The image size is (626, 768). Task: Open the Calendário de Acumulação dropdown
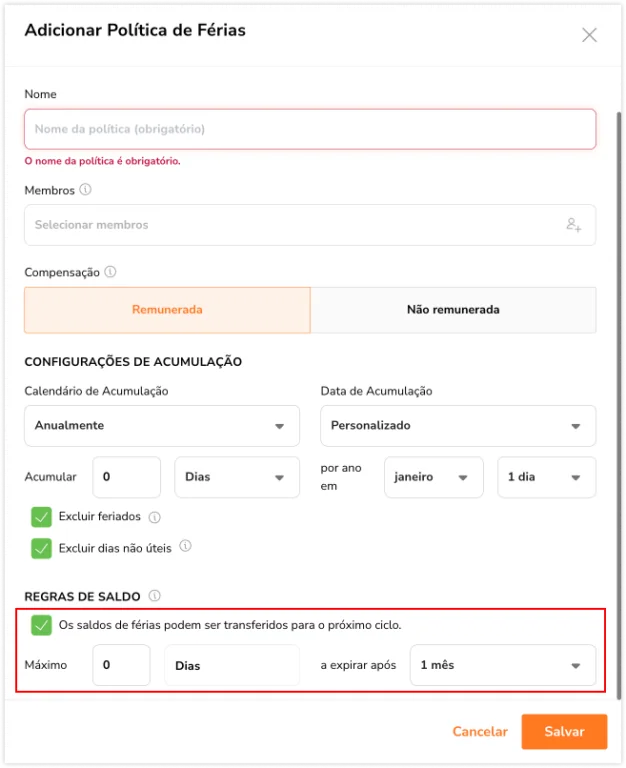coord(162,426)
